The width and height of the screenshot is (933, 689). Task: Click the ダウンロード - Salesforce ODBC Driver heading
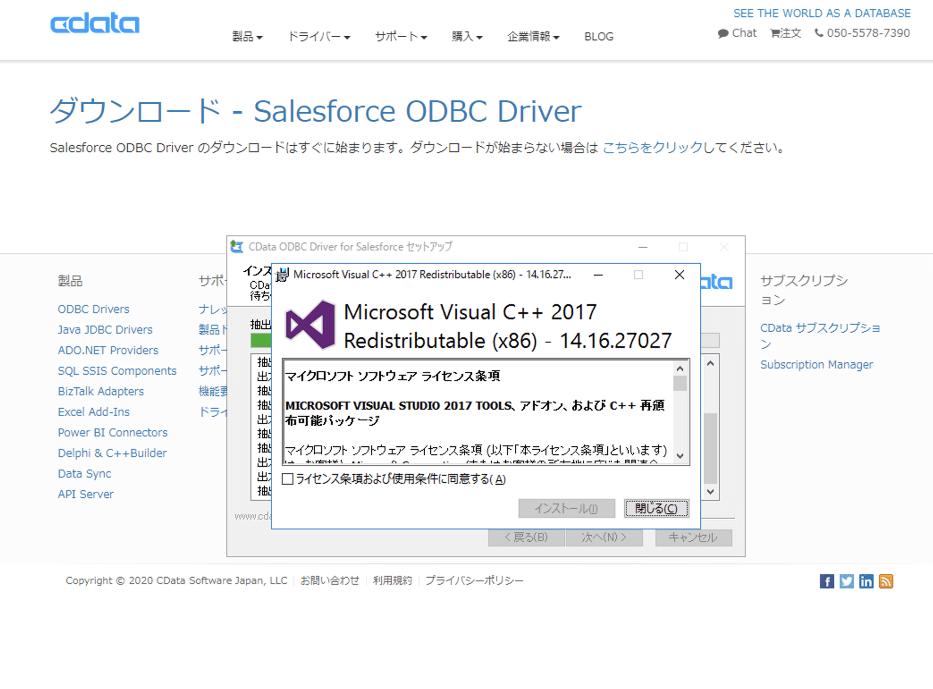click(x=315, y=111)
